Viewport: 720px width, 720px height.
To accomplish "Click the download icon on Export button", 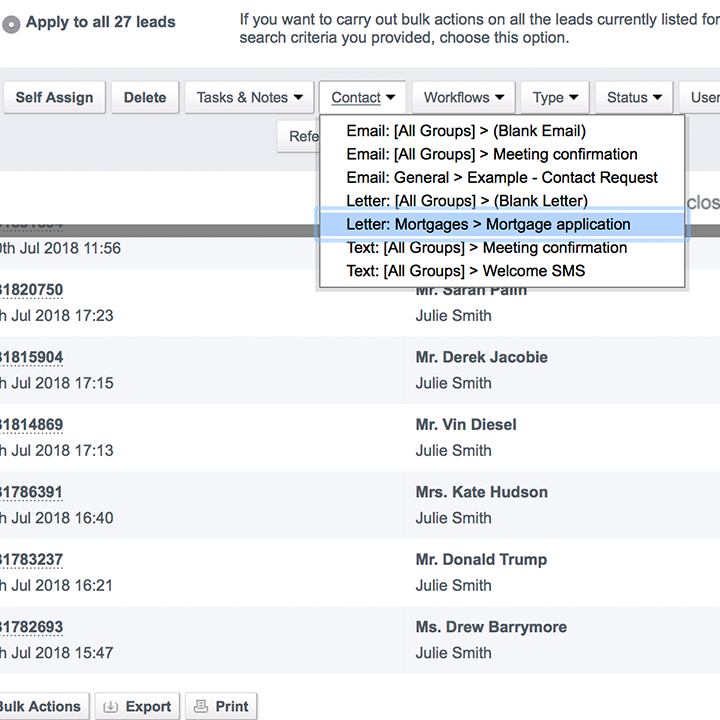I will [x=110, y=707].
